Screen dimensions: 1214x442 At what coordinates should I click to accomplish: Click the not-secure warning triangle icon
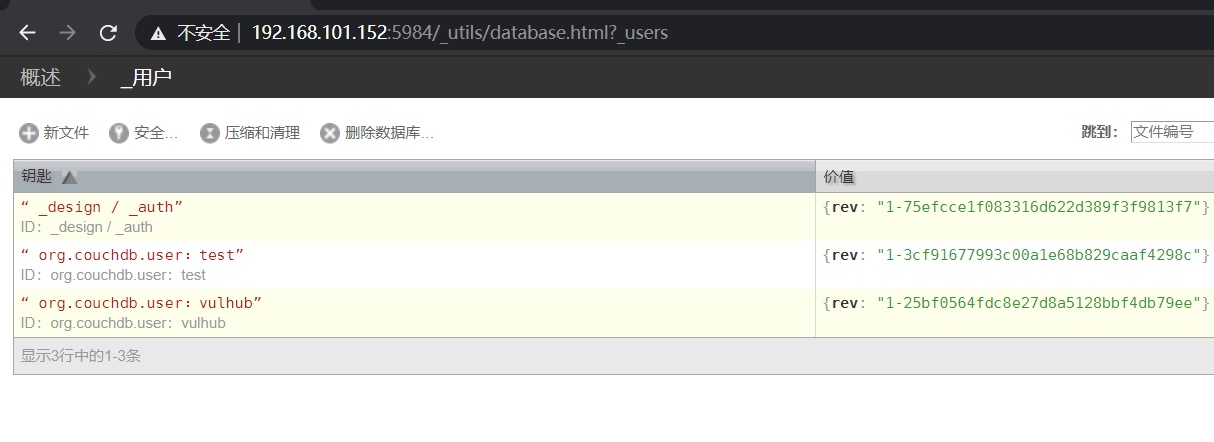[158, 33]
